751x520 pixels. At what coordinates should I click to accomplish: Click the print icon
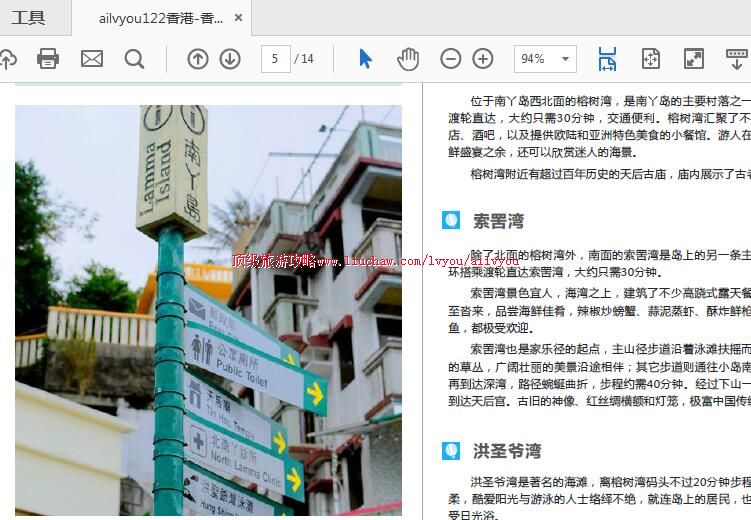tap(48, 59)
